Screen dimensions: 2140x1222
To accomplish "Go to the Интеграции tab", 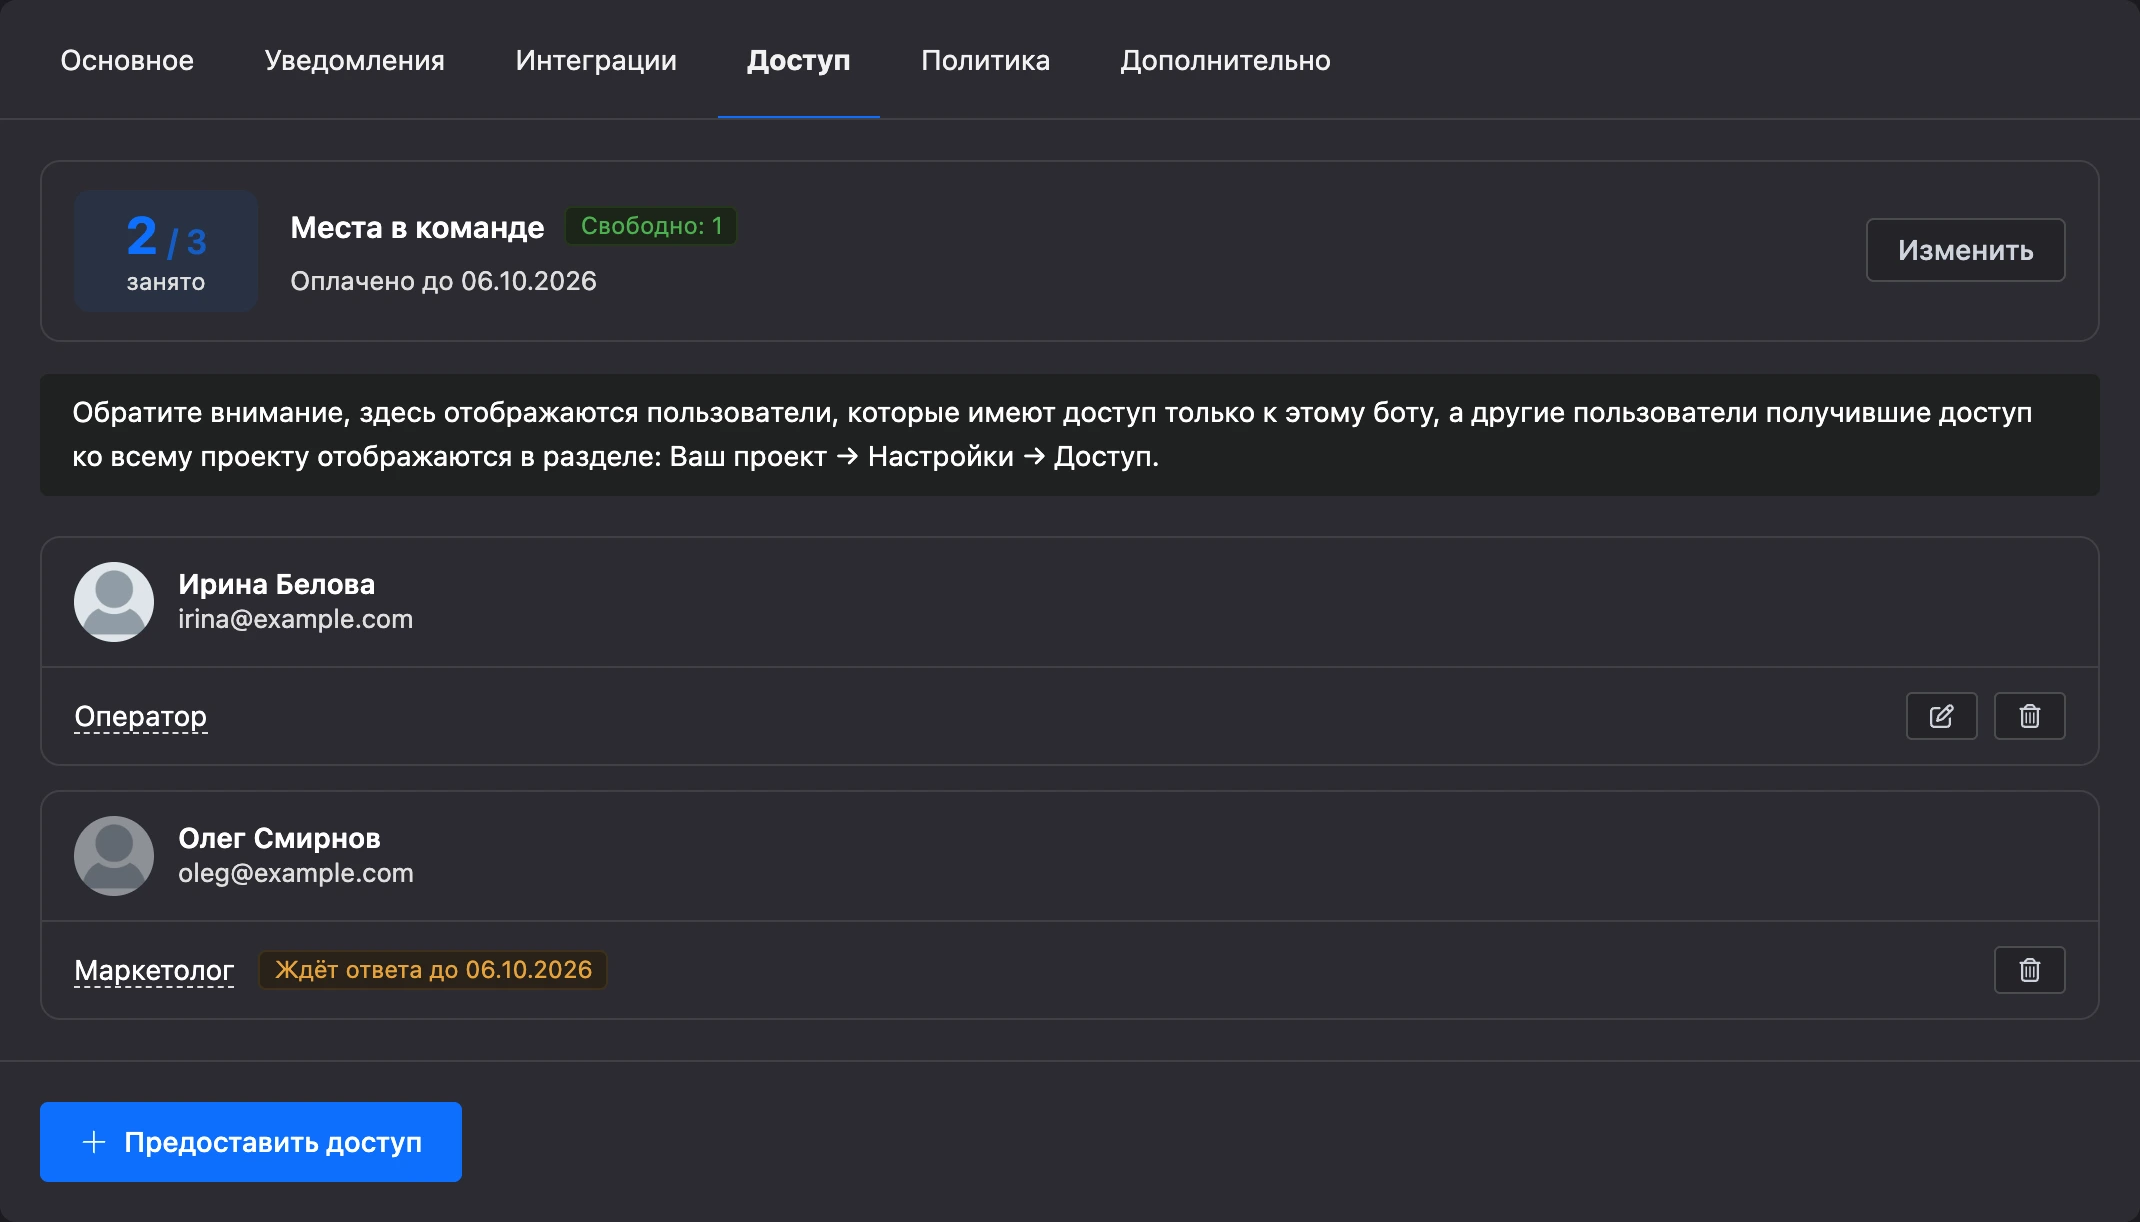I will coord(596,60).
